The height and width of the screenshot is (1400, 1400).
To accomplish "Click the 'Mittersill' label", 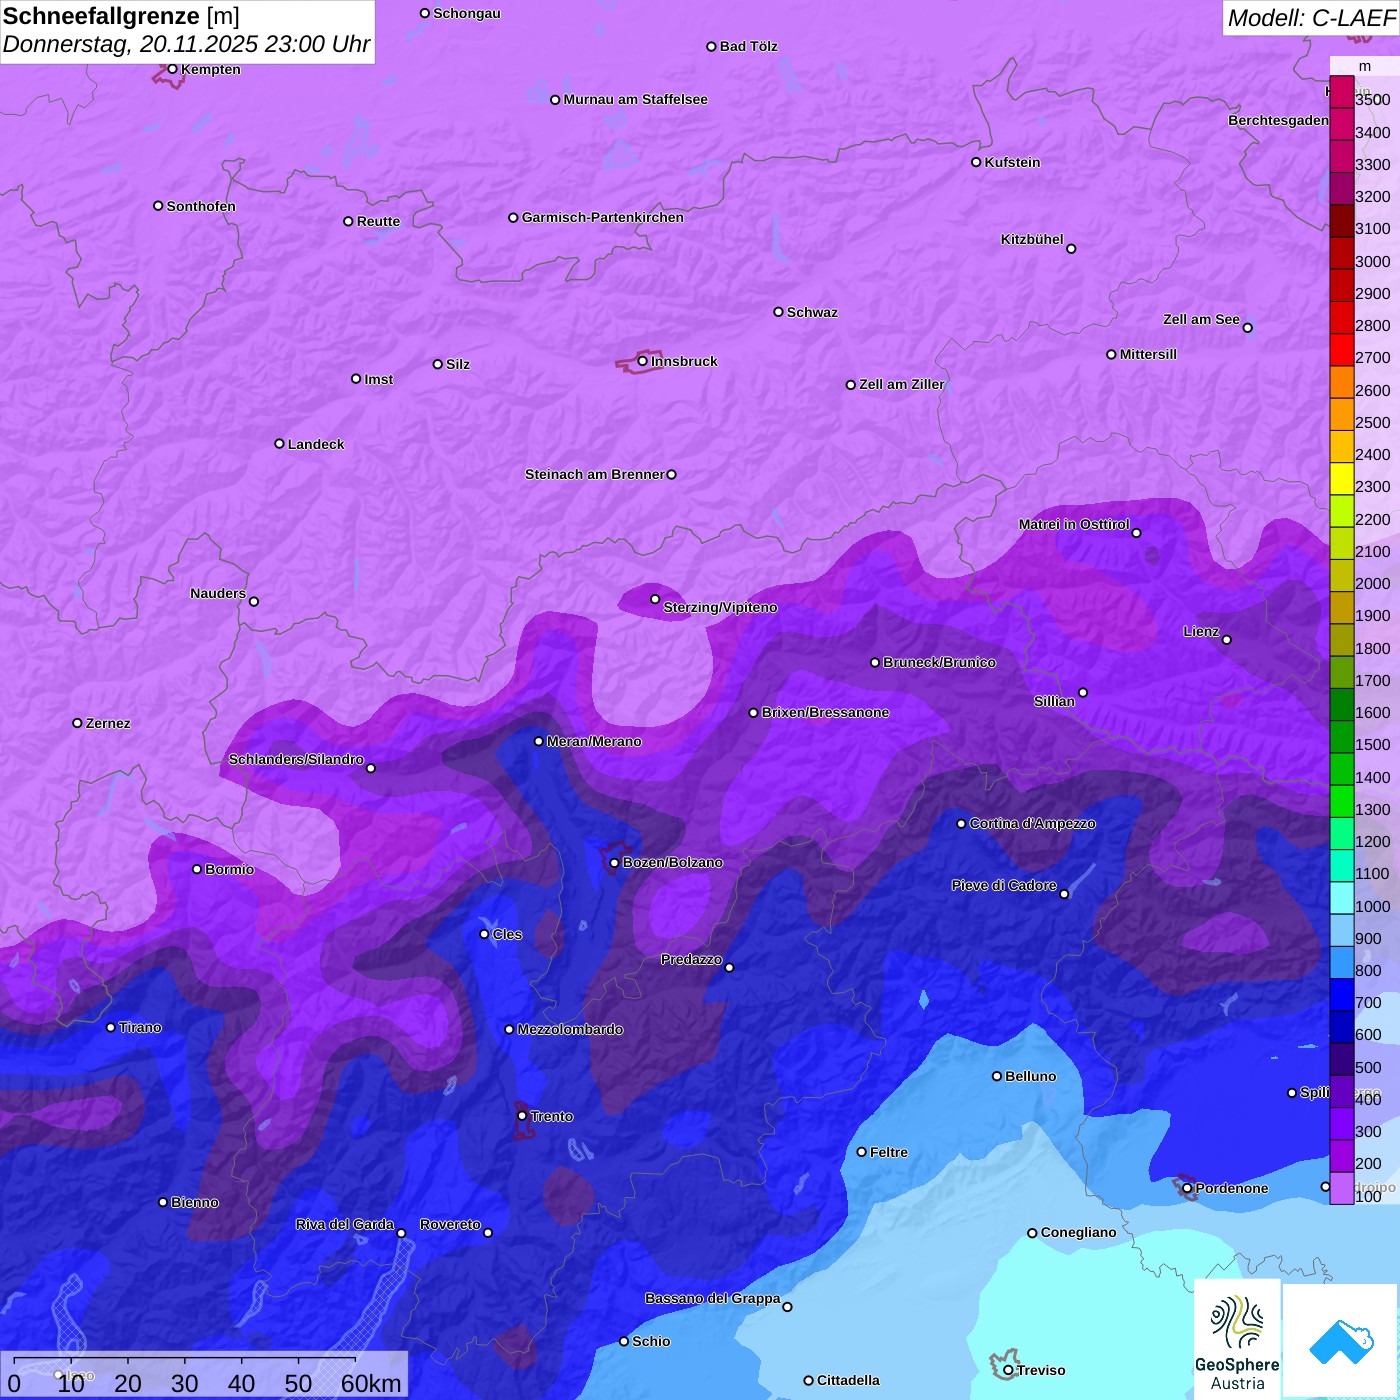I will tap(1148, 354).
